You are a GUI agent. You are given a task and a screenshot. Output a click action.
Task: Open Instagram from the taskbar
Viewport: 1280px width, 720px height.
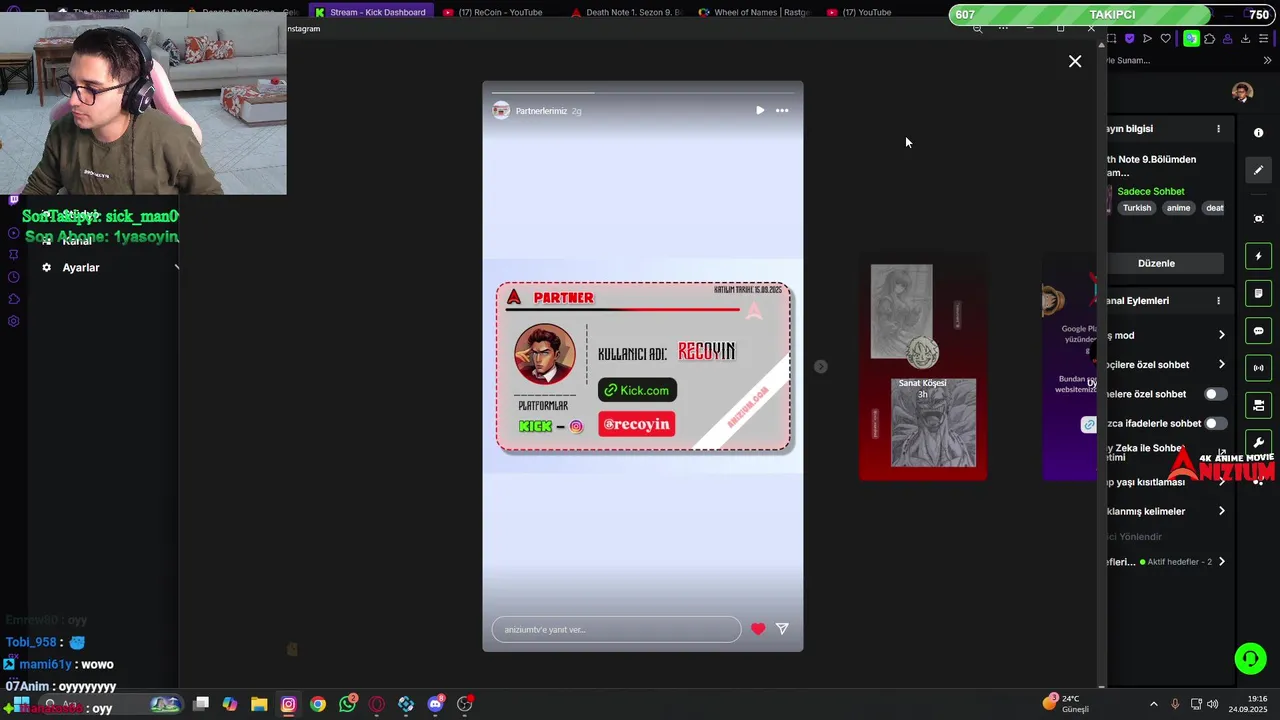tap(288, 704)
